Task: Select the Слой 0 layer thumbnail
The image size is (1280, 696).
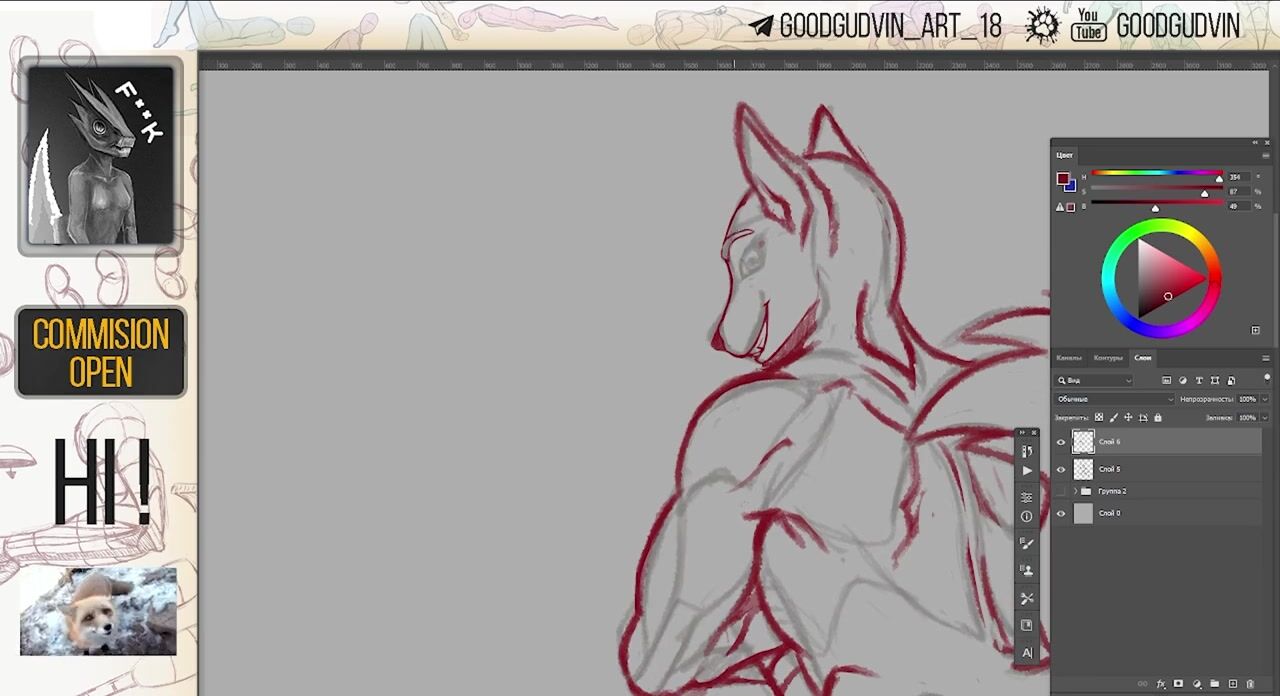Action: point(1083,514)
